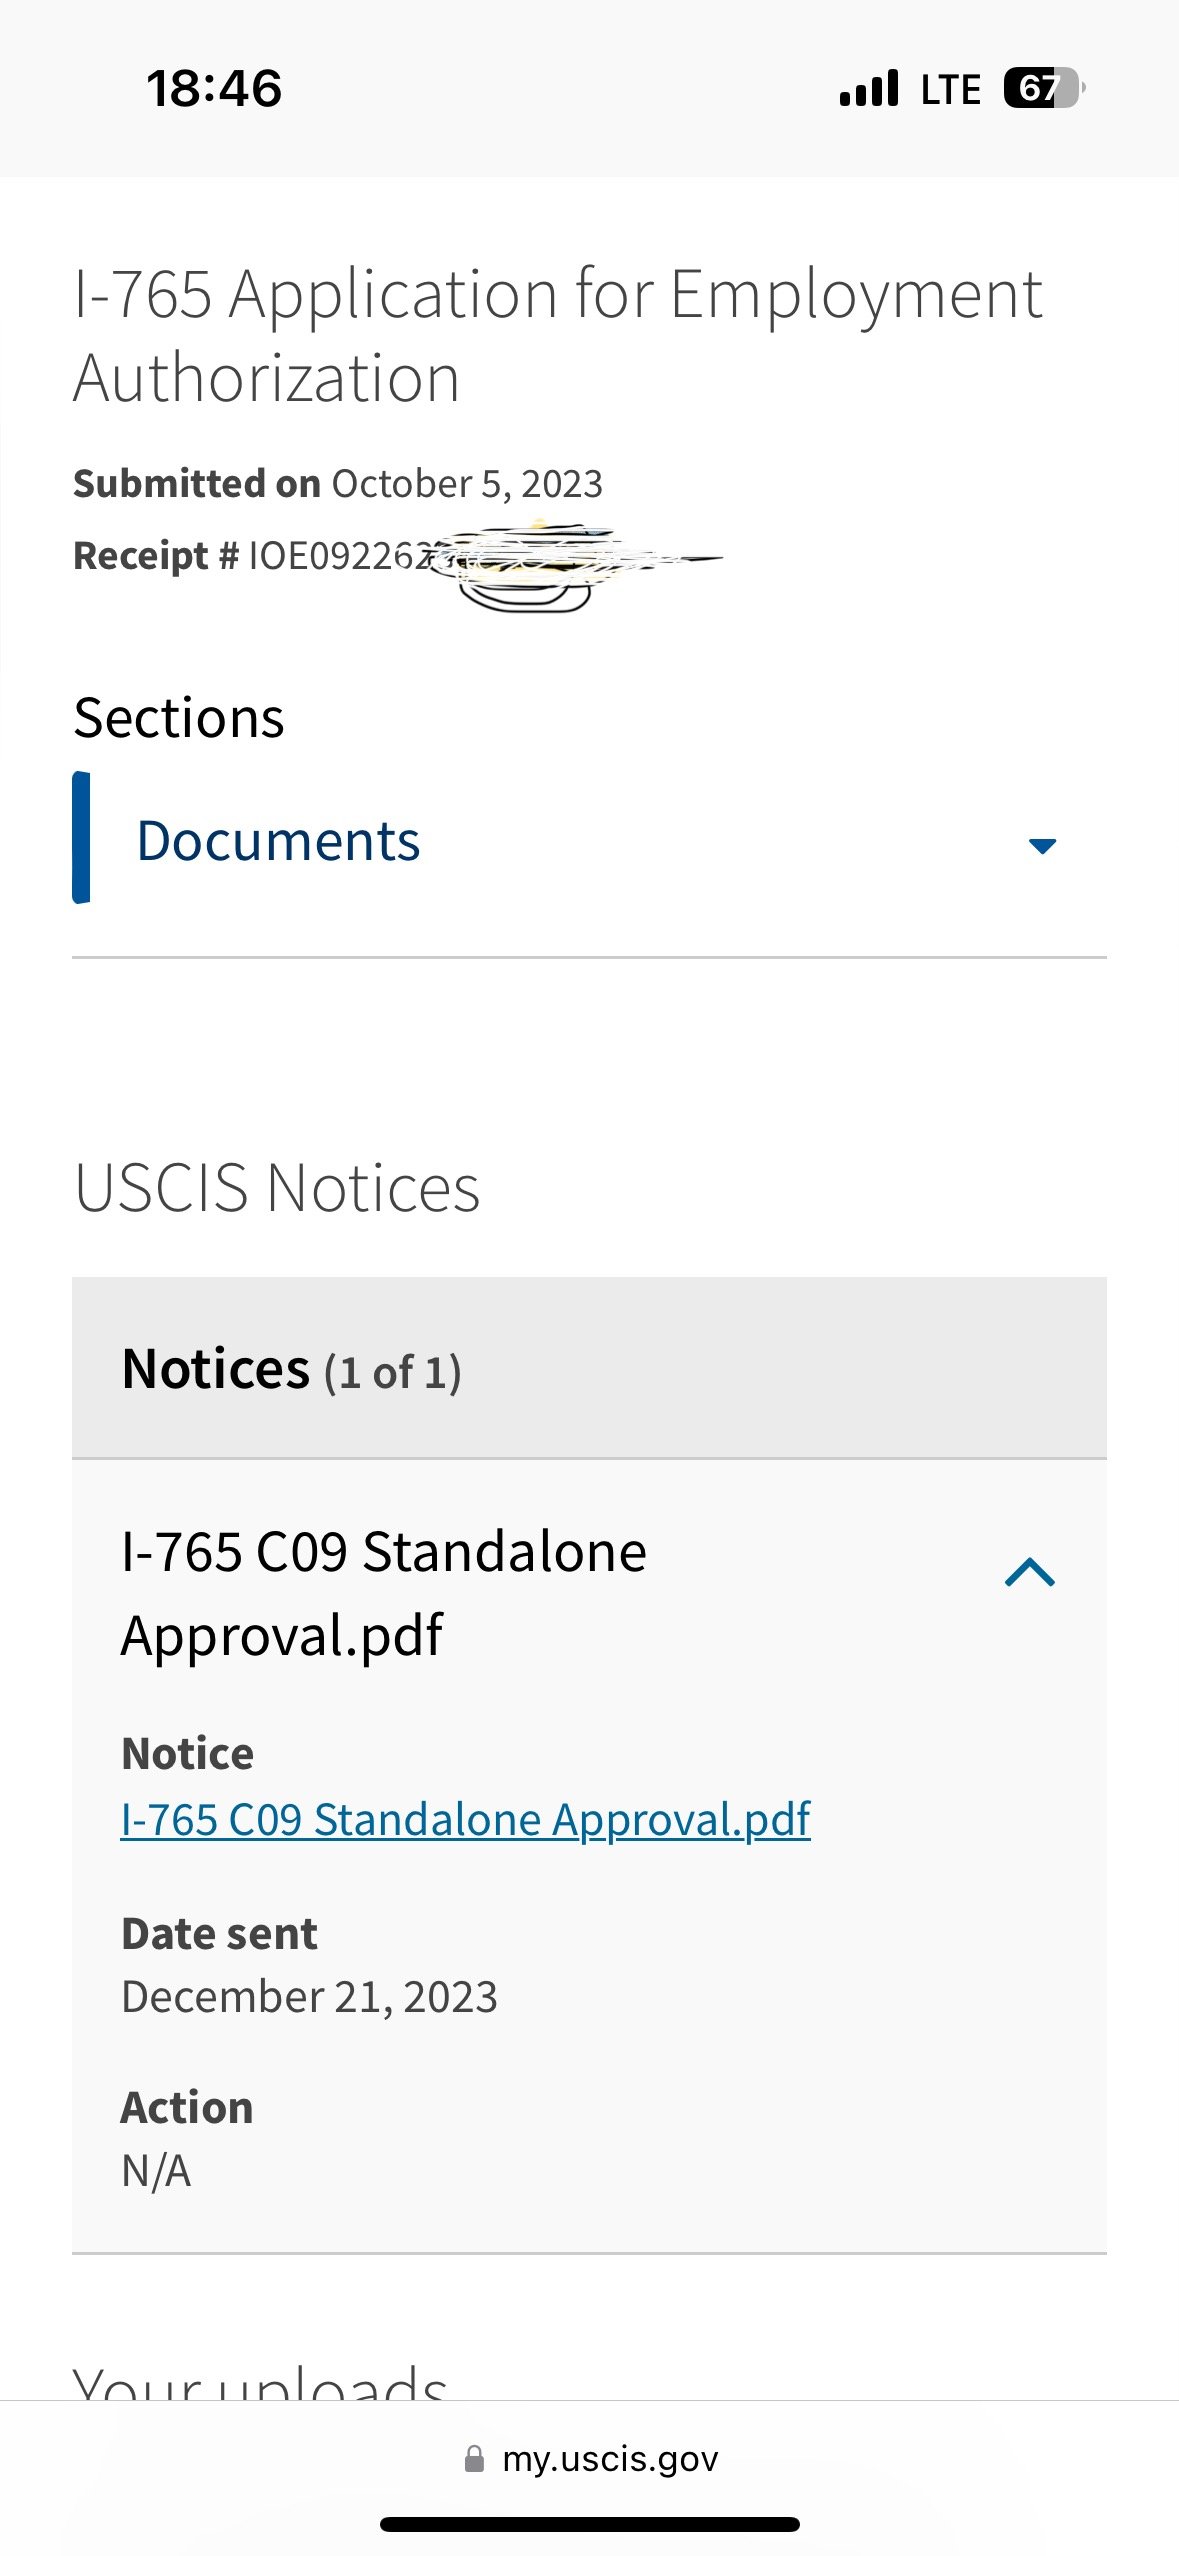Open the I-765 C09 Standalone Approval.pdf link
This screenshot has height=2556, width=1179.
tap(465, 1819)
